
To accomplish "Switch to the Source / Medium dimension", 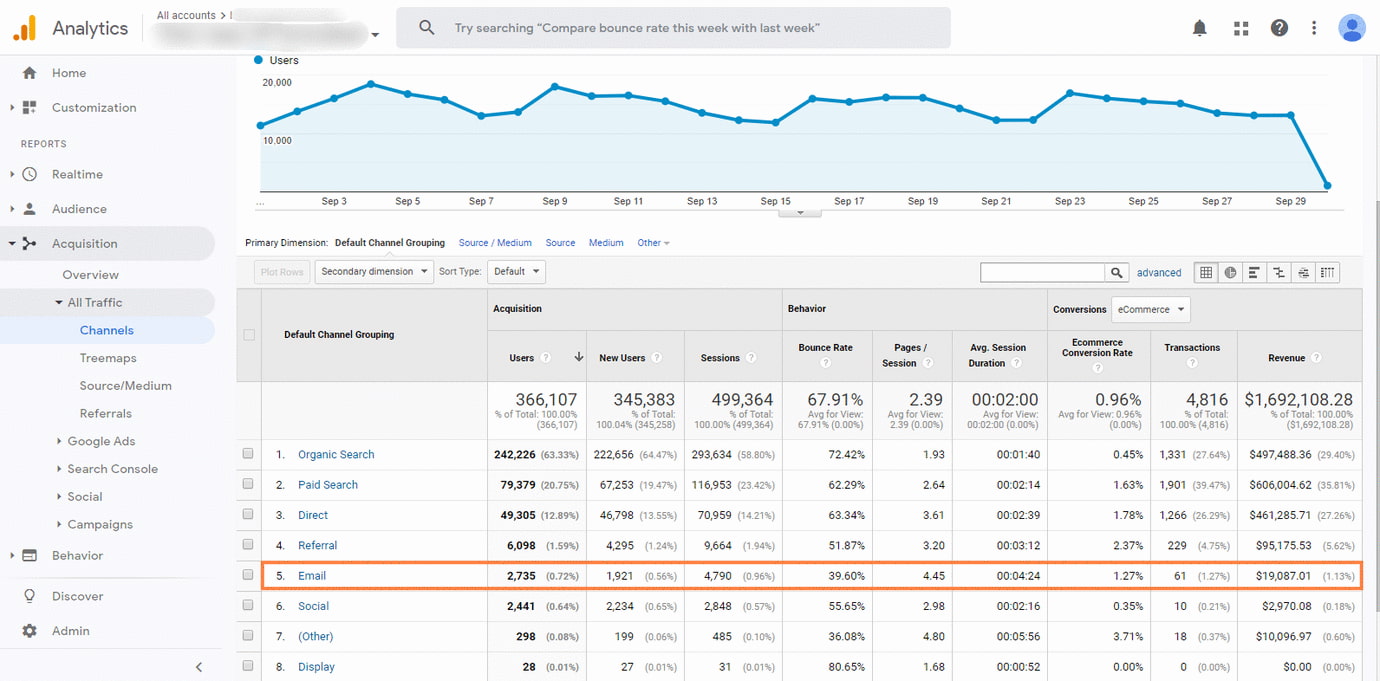I will coord(495,242).
